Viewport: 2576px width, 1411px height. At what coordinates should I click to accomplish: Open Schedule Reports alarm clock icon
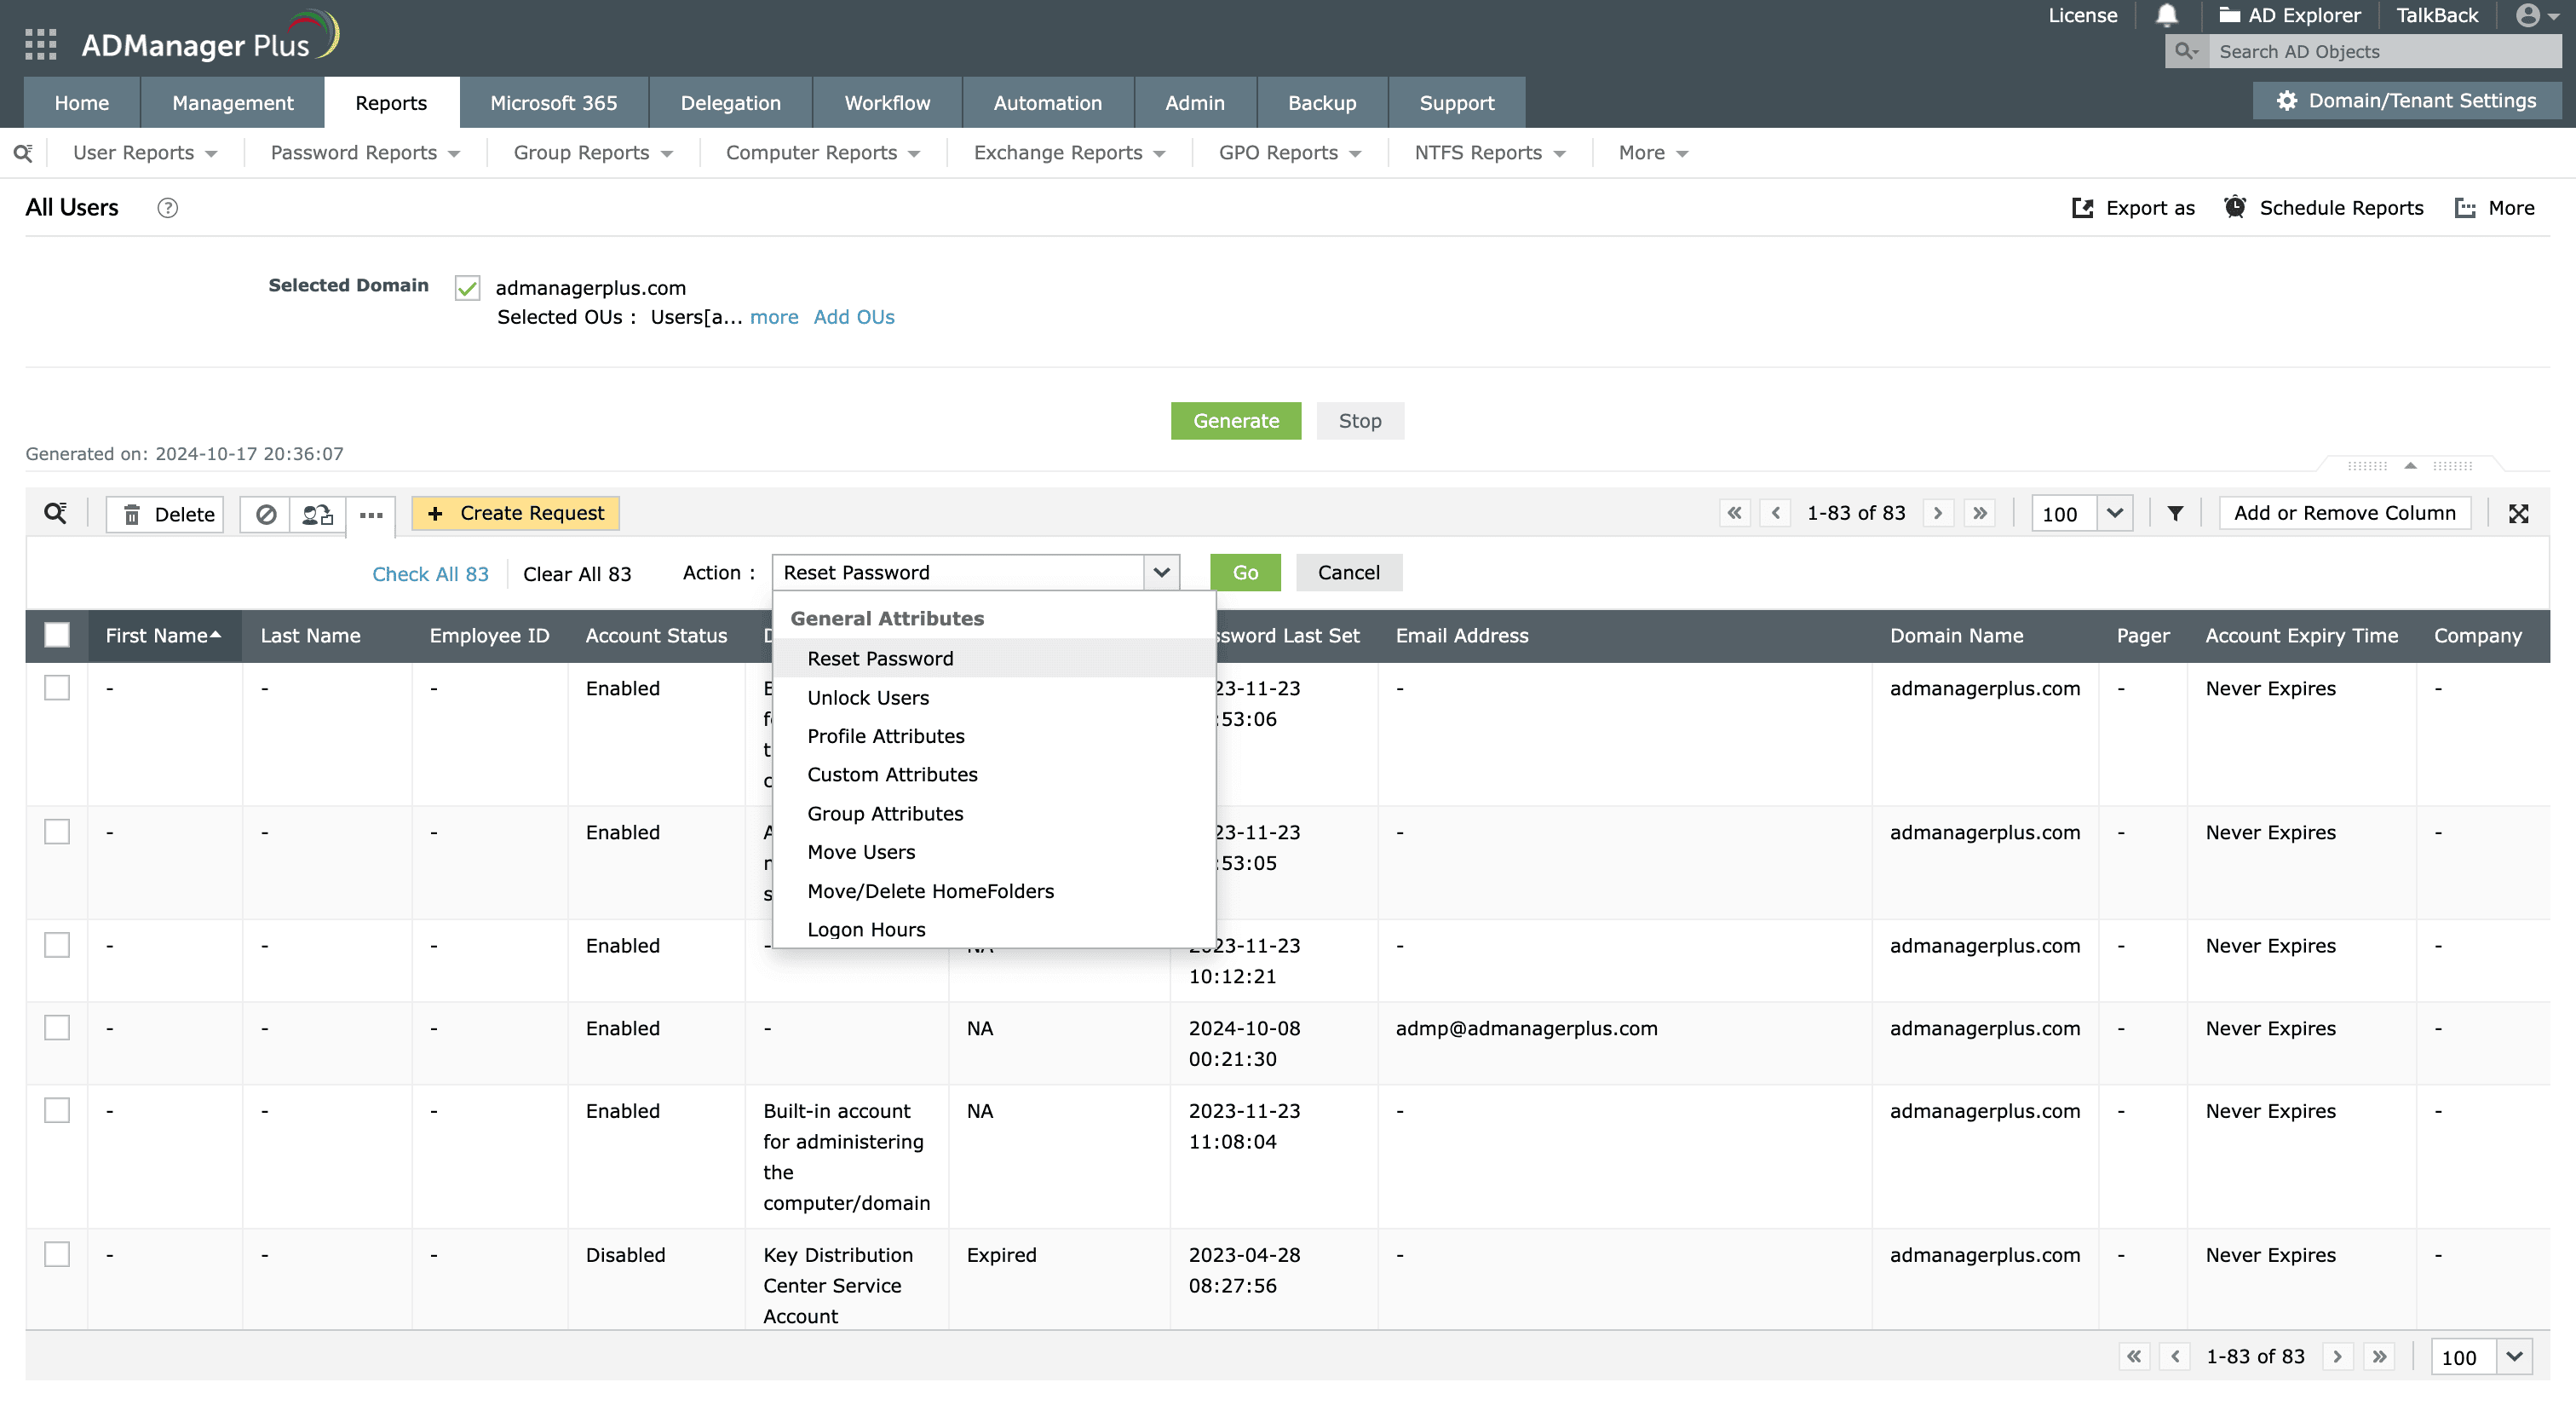[2236, 207]
